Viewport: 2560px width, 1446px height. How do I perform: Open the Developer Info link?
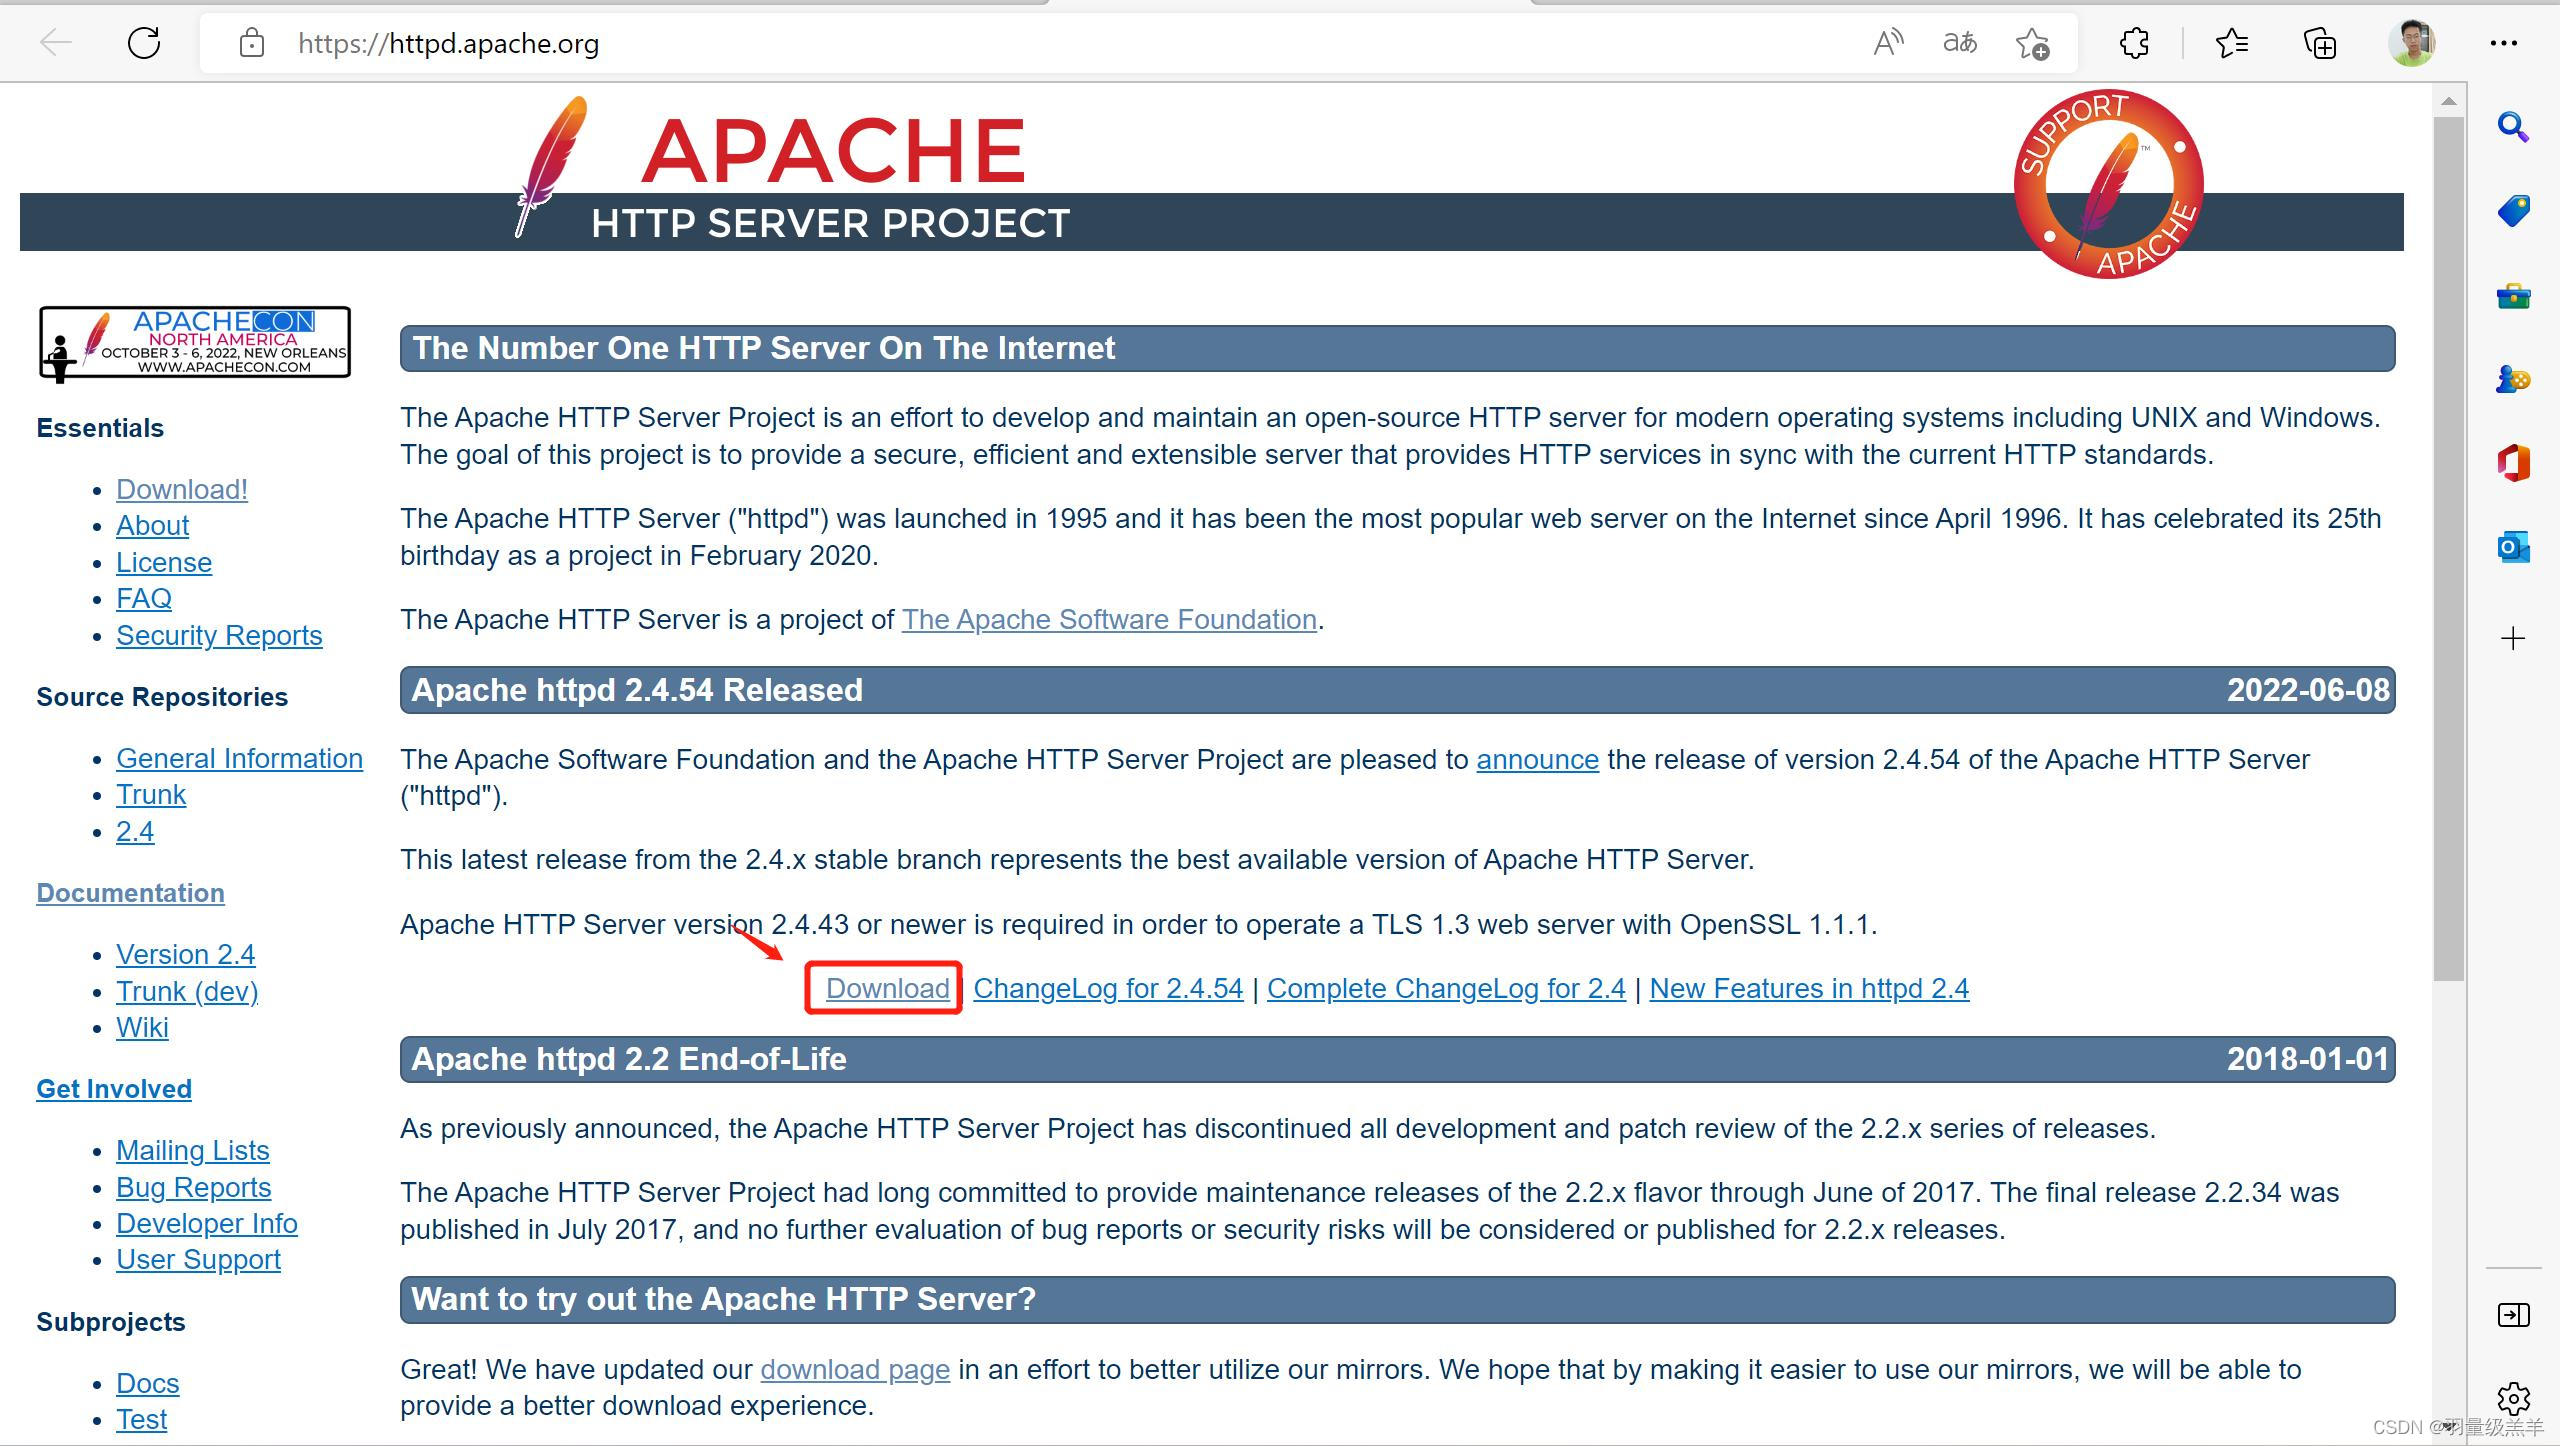[x=207, y=1223]
